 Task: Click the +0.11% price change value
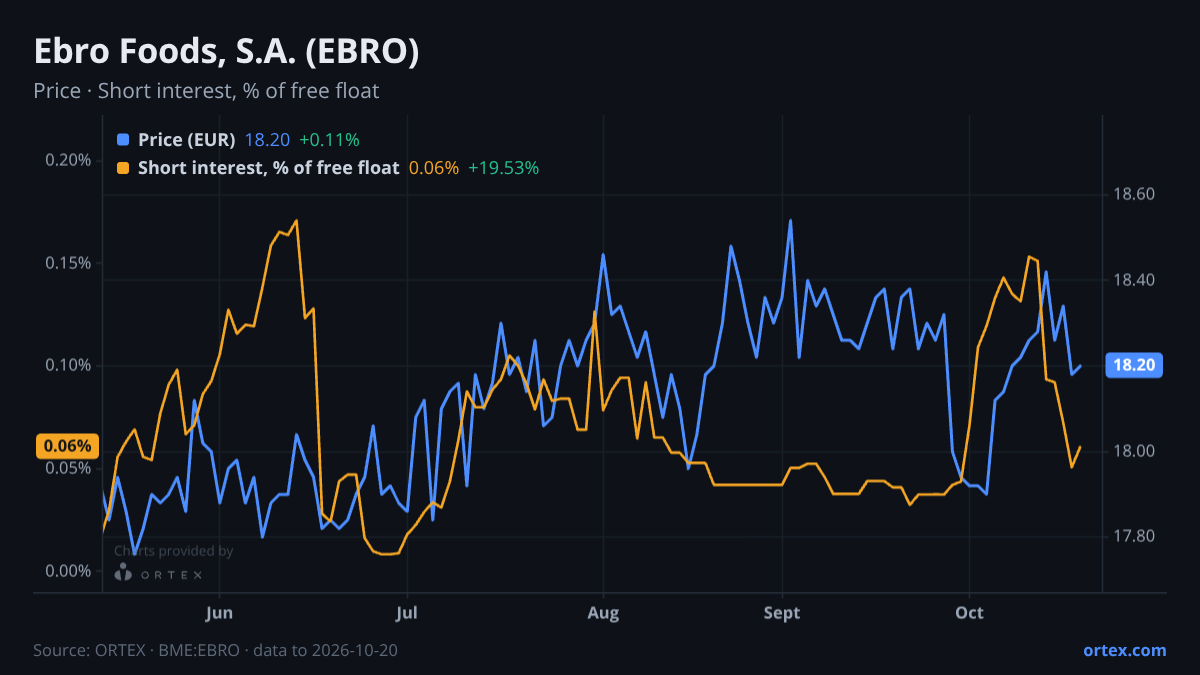[329, 140]
